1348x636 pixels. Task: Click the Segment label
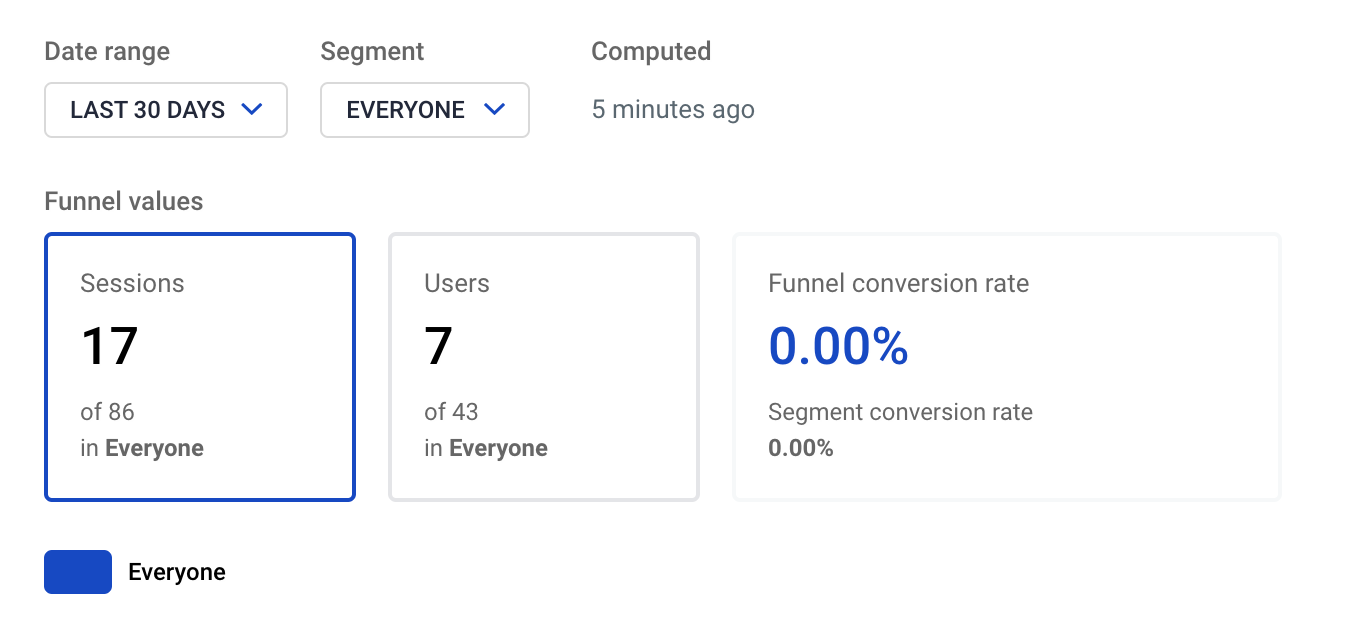click(x=372, y=51)
